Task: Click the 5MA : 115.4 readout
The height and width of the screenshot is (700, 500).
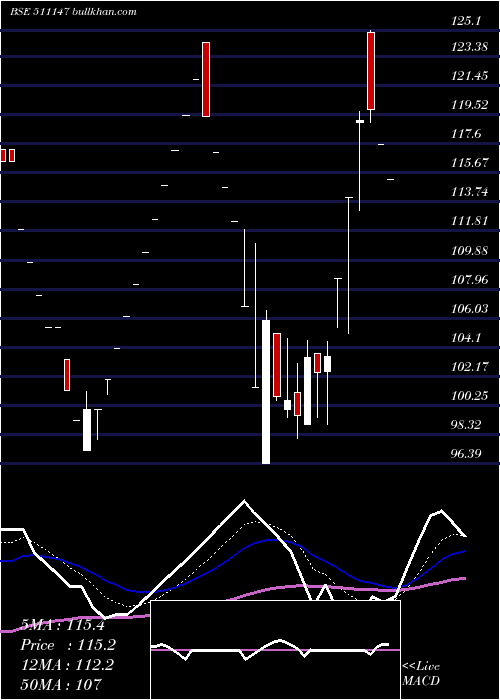Action: click(x=63, y=625)
